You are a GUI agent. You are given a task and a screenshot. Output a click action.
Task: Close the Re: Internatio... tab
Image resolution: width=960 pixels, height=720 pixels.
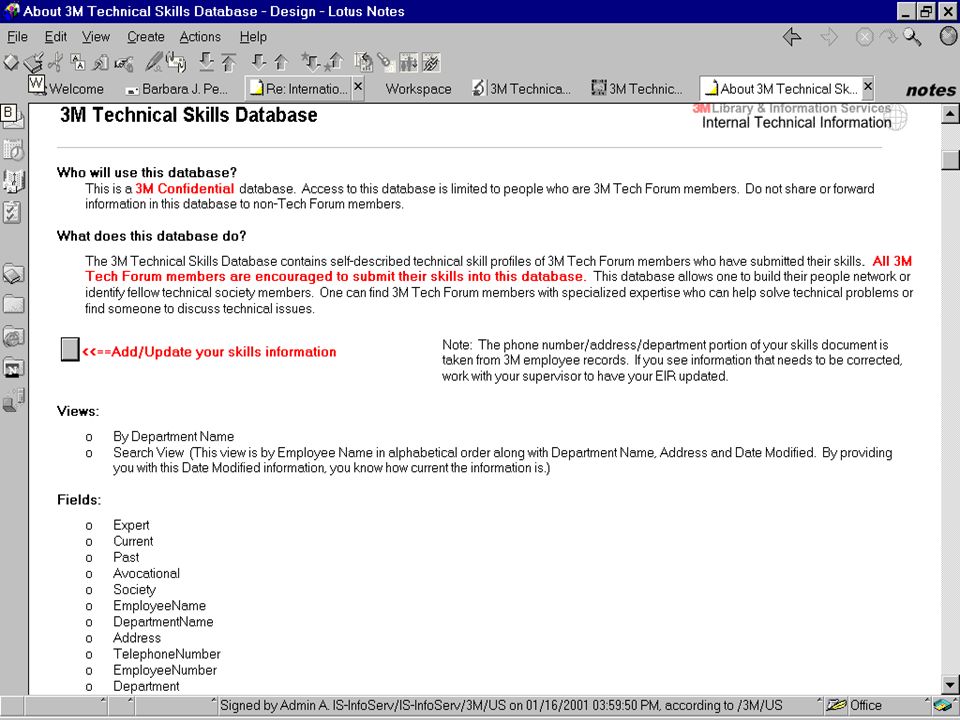tap(358, 87)
